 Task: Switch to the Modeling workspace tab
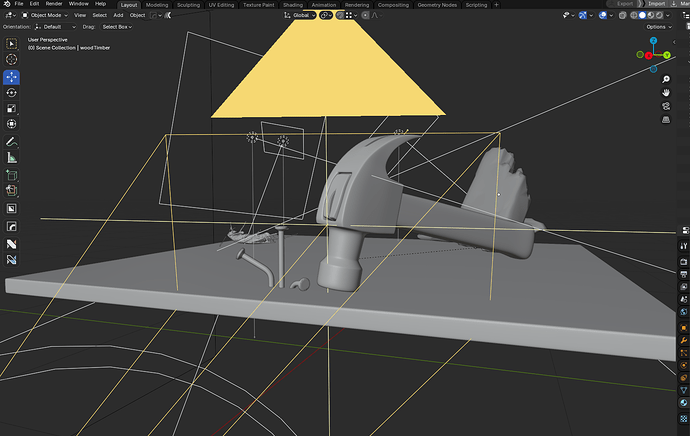tap(157, 5)
